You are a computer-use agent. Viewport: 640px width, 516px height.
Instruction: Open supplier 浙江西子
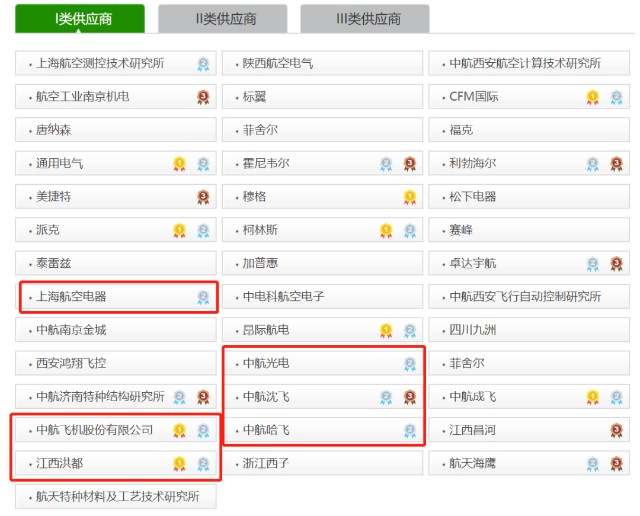(x=322, y=463)
